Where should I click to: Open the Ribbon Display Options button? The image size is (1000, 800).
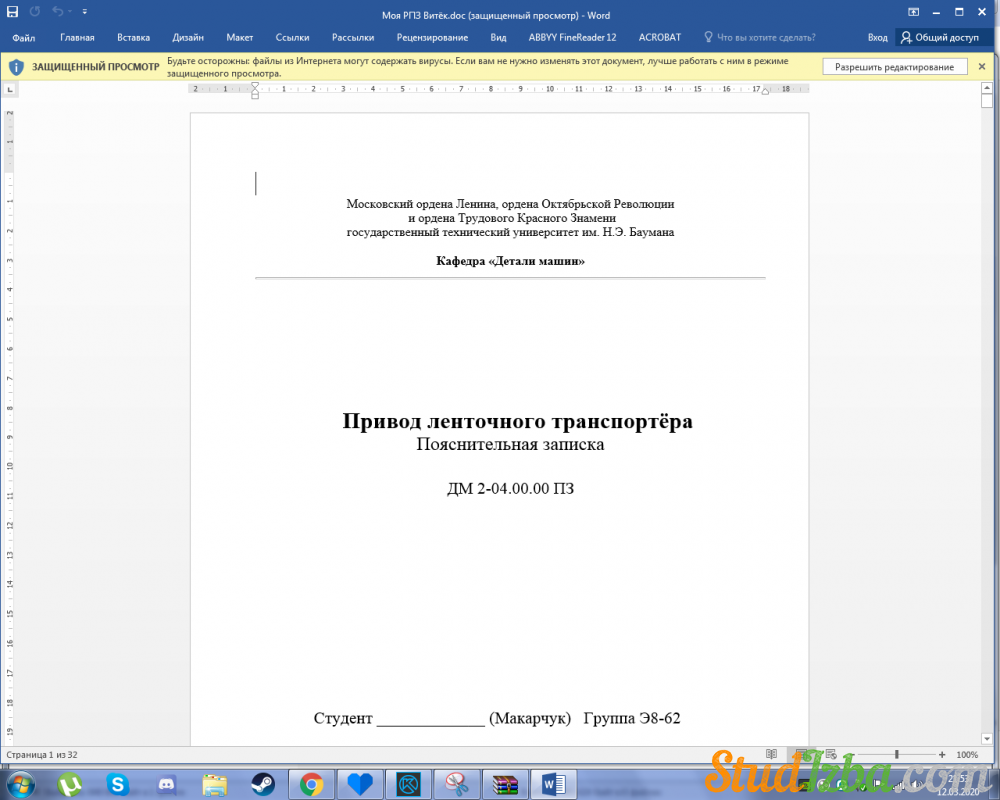click(x=913, y=12)
